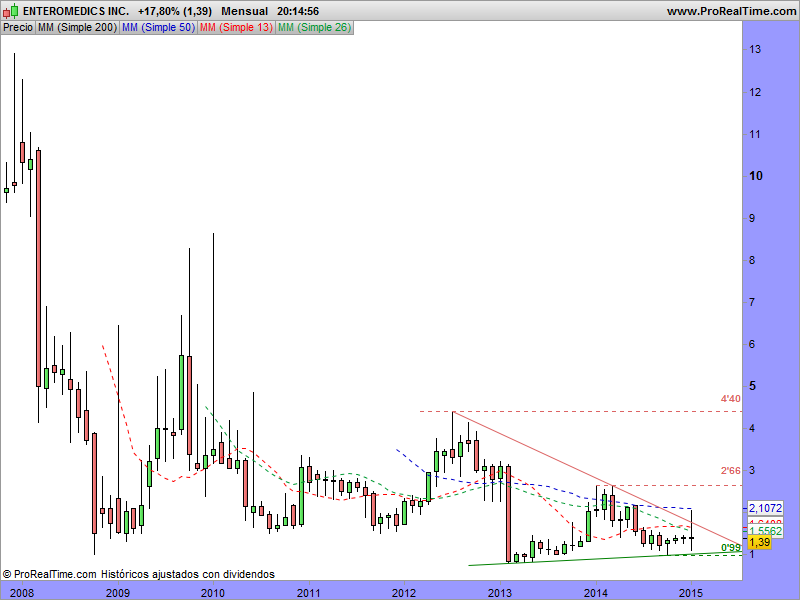Screen dimensions: 800x600
Task: Click the Históricos ajustados con dividendos note
Action: tap(188, 574)
